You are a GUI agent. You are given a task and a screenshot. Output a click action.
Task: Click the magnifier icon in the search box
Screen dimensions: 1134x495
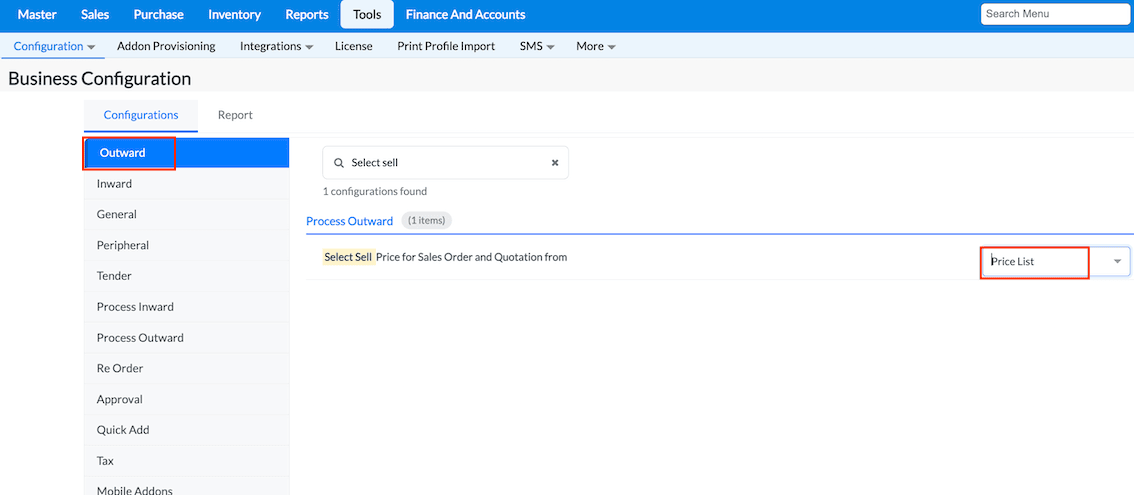pos(339,163)
